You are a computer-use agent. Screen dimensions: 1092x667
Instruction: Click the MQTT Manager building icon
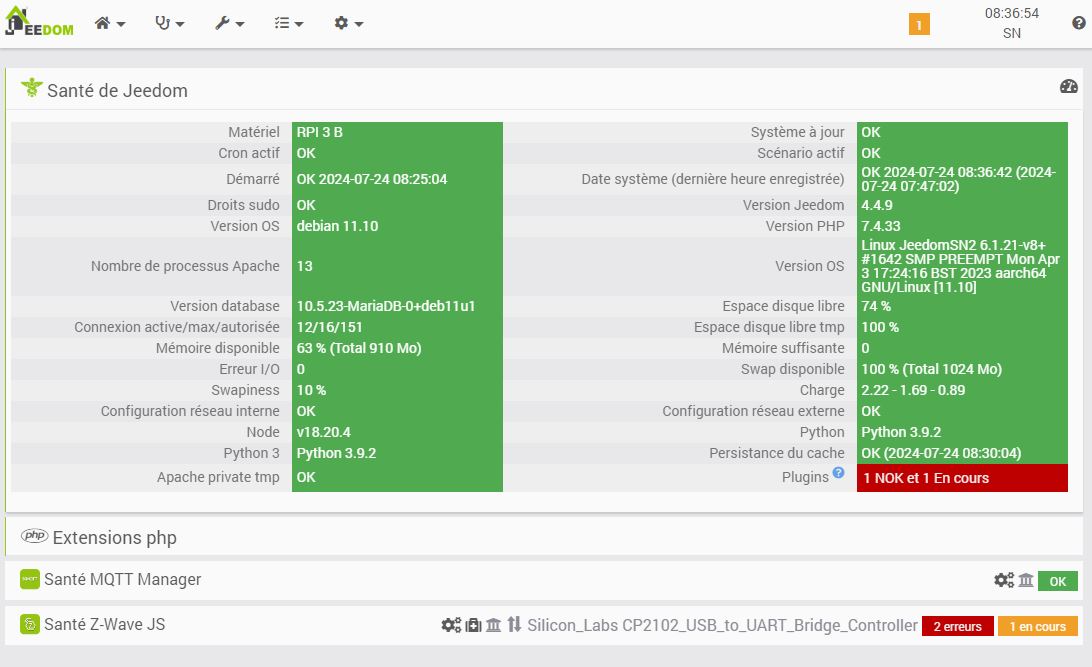[x=1026, y=580]
